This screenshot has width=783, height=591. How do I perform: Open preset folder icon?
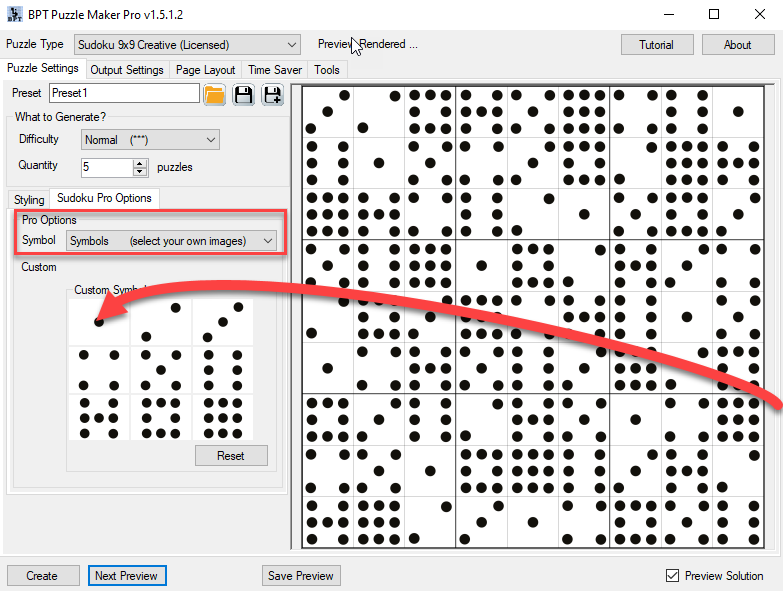point(214,94)
